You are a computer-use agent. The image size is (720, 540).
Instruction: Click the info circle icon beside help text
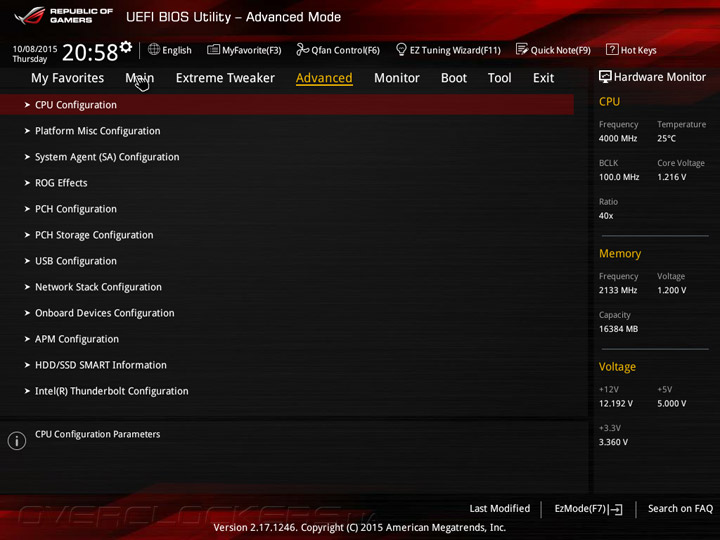click(17, 440)
